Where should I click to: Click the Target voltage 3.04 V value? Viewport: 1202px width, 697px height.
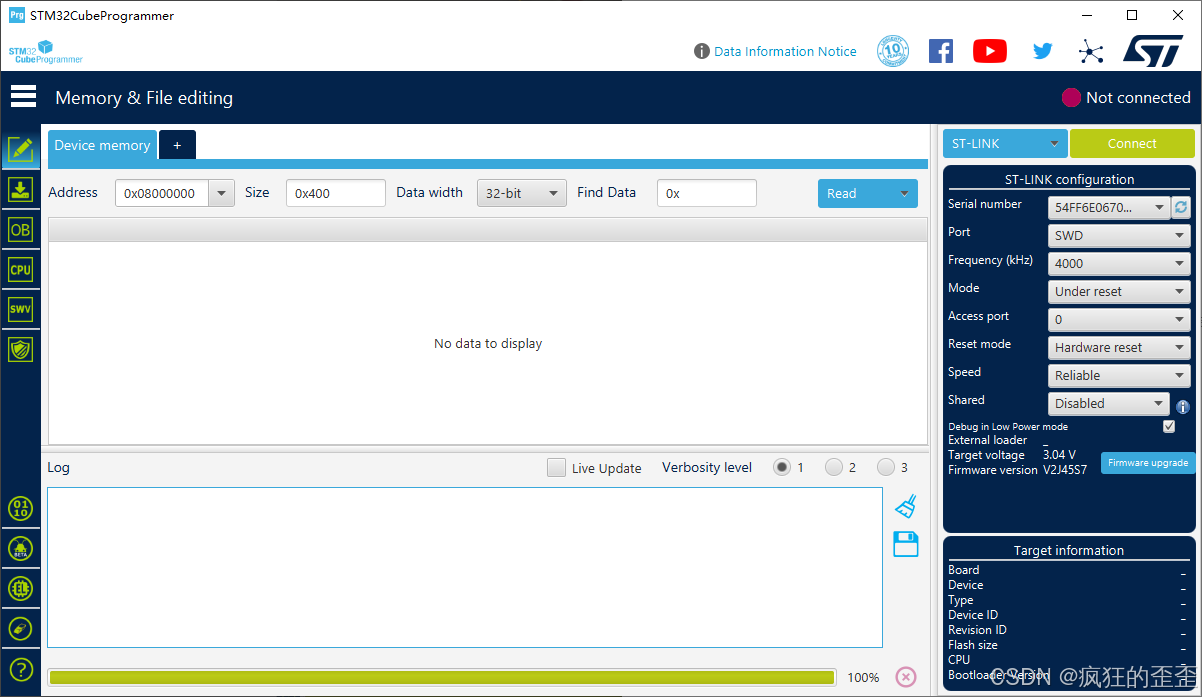(1059, 455)
